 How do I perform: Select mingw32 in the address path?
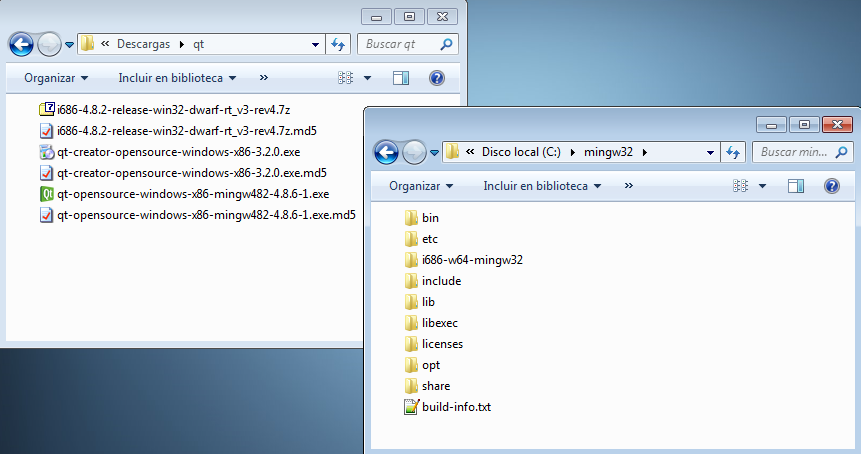608,152
